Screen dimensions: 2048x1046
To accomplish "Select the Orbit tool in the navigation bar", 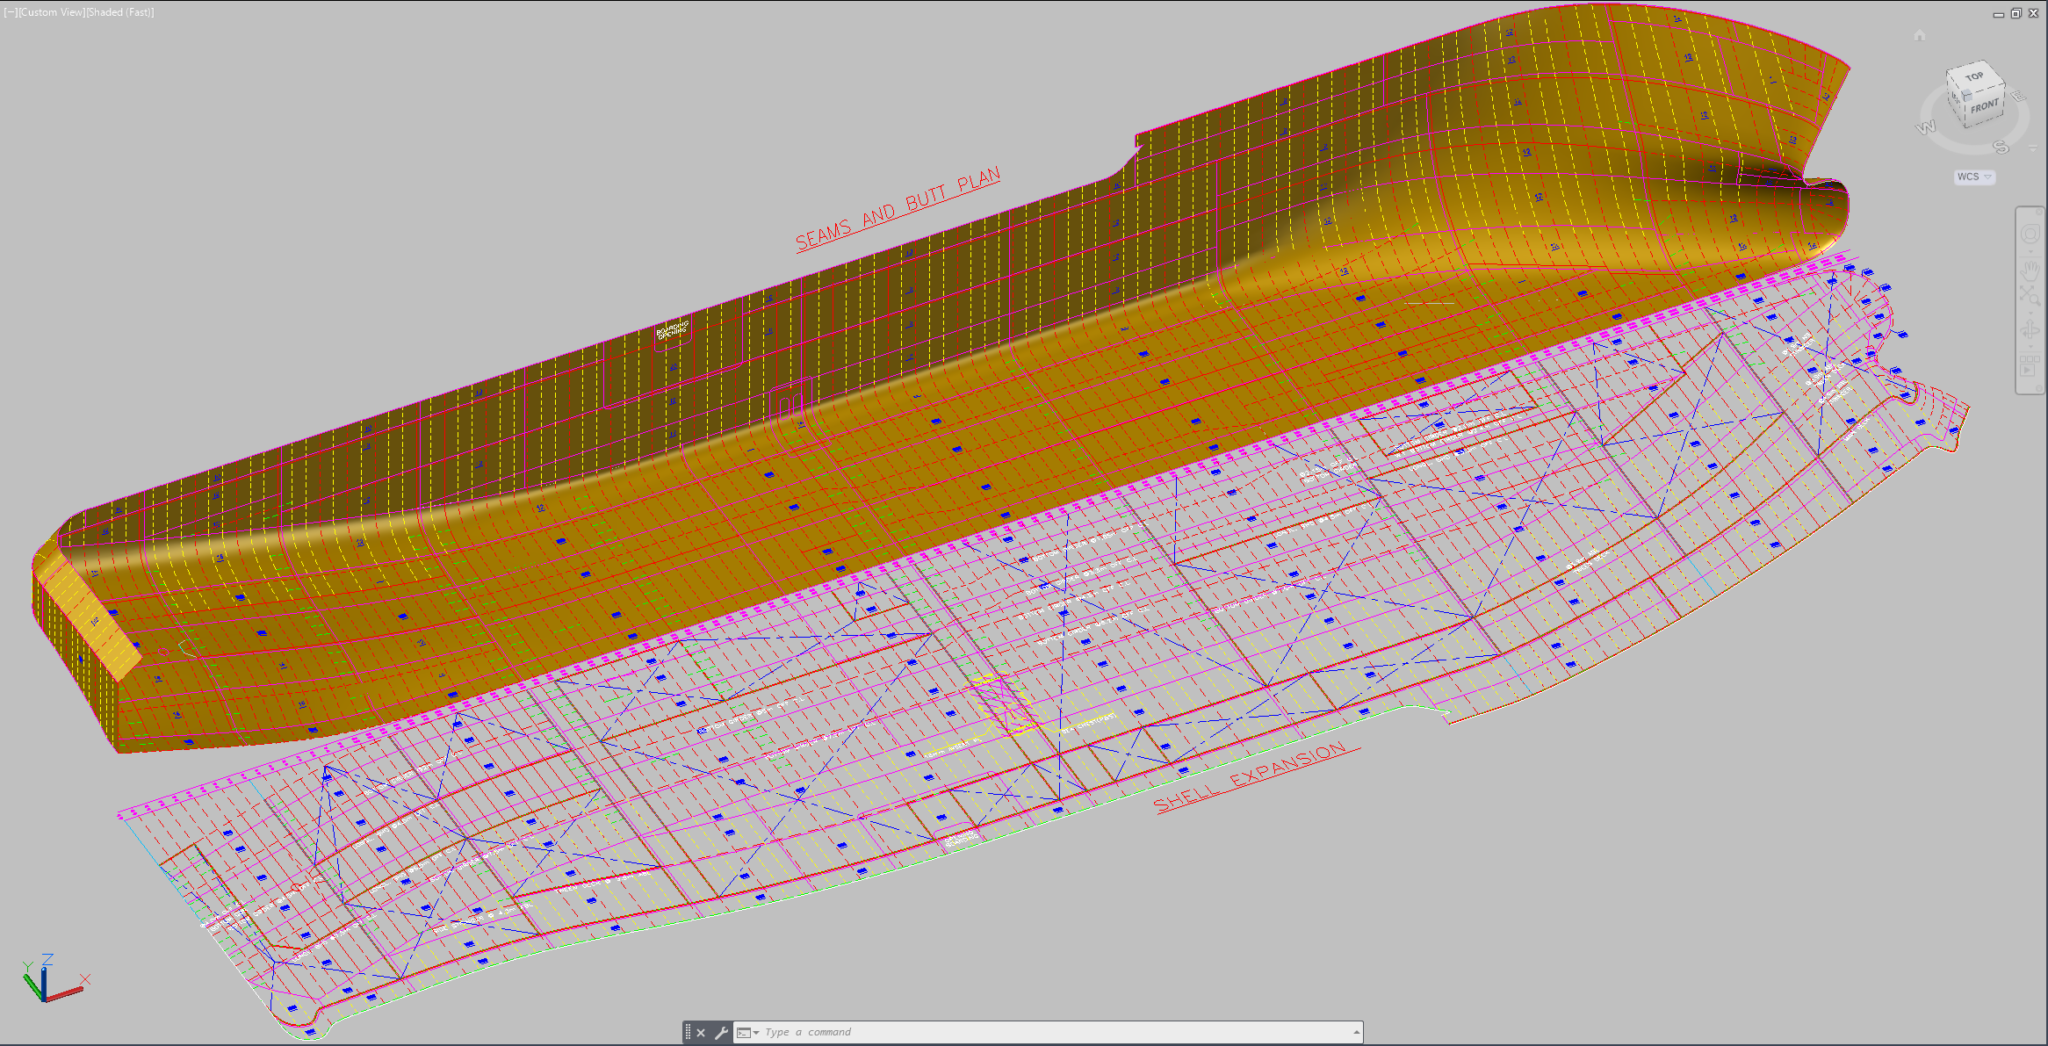I will pyautogui.click(x=2032, y=329).
